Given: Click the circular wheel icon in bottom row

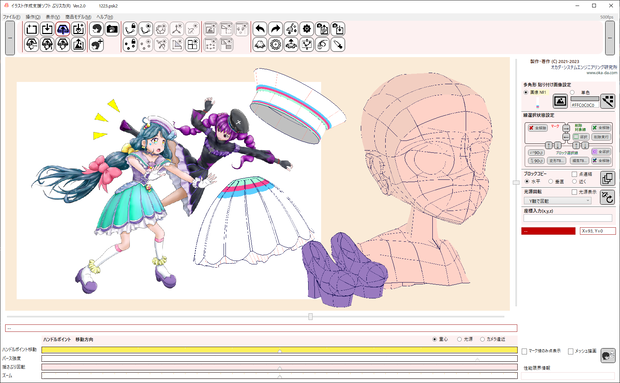Looking at the screenshot, I should click(276, 45).
